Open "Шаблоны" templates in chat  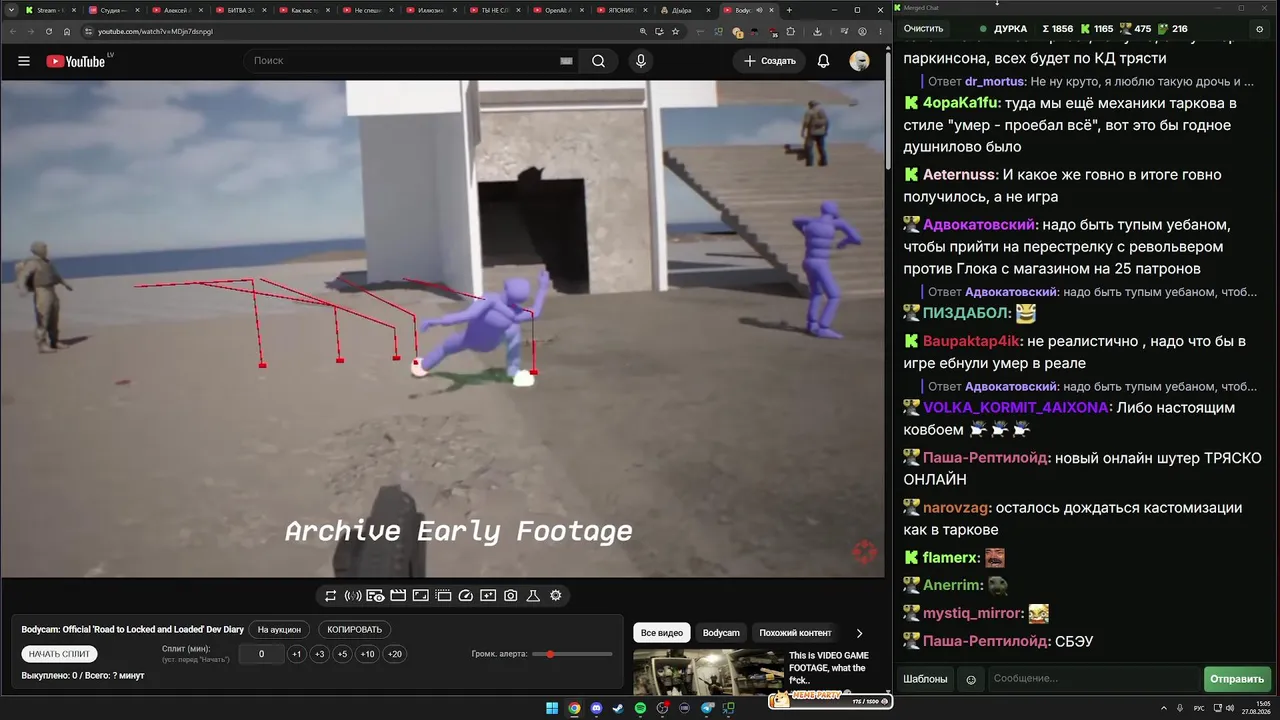tap(925, 679)
